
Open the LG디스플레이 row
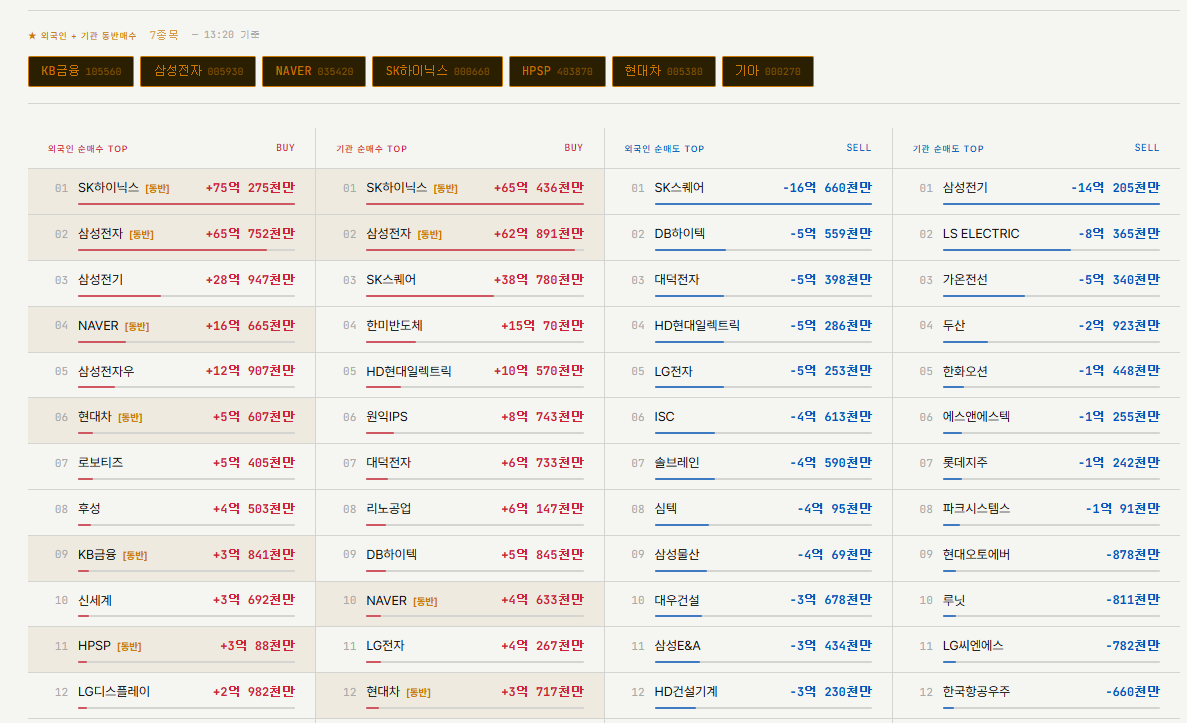click(x=172, y=696)
